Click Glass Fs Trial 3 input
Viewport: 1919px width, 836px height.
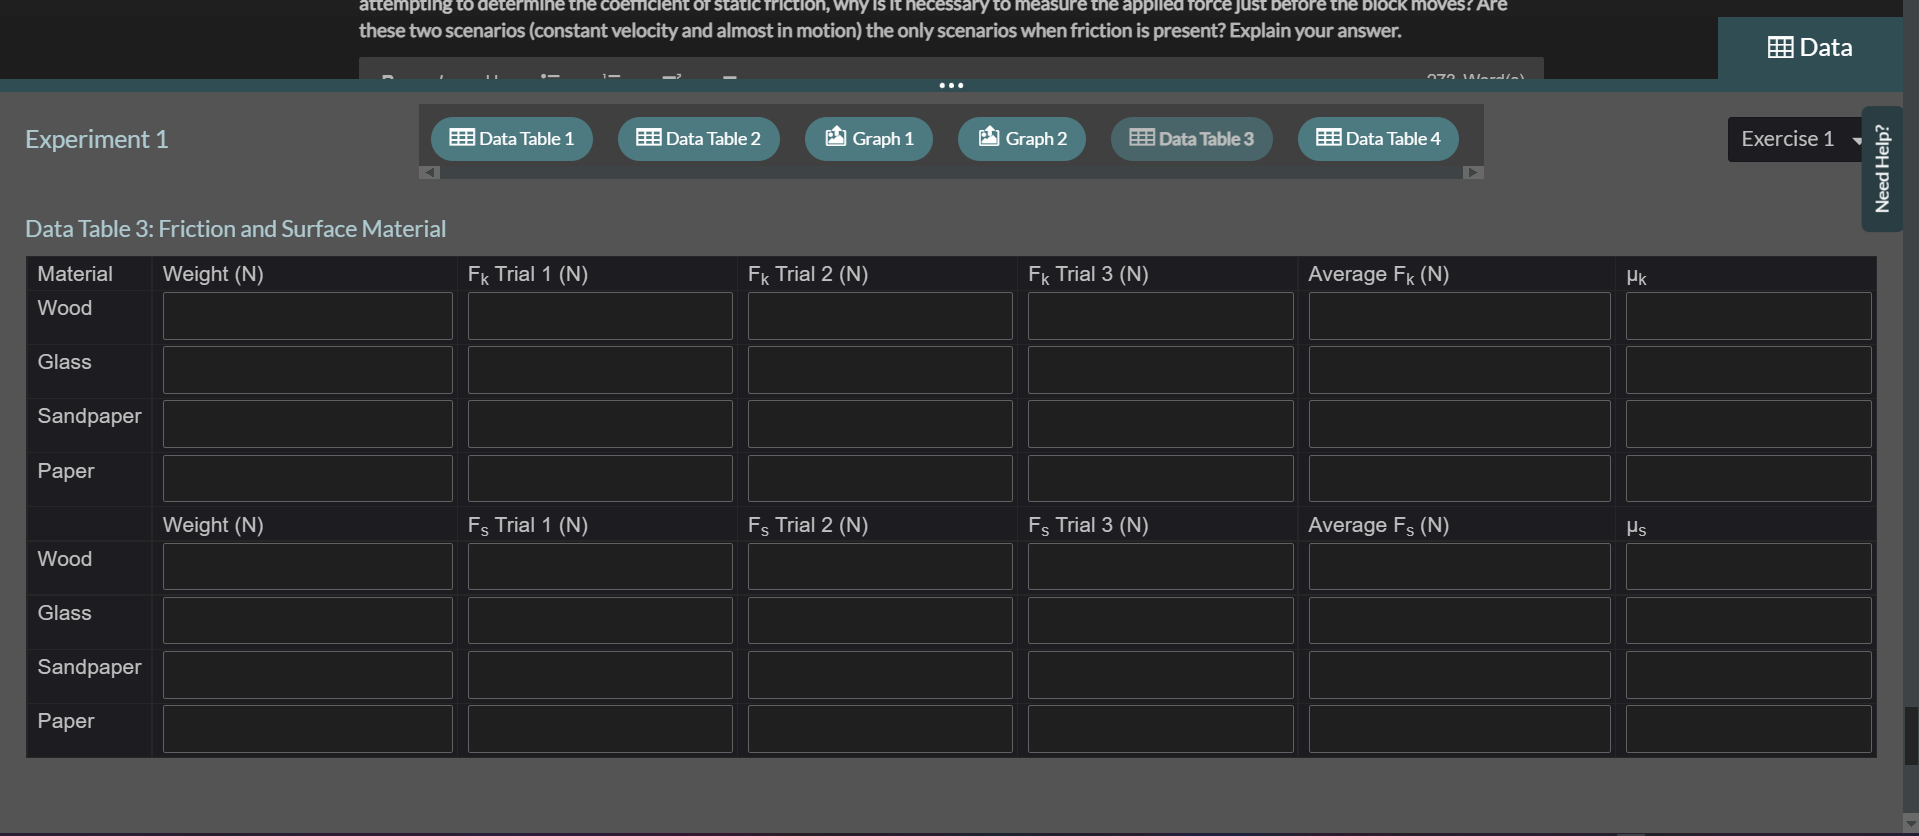[x=1161, y=621]
